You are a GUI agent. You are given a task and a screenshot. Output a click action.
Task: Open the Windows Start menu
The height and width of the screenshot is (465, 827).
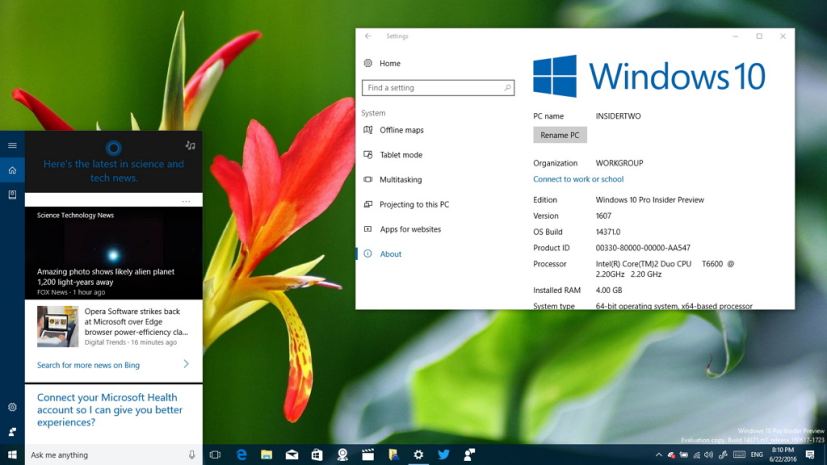[12, 454]
